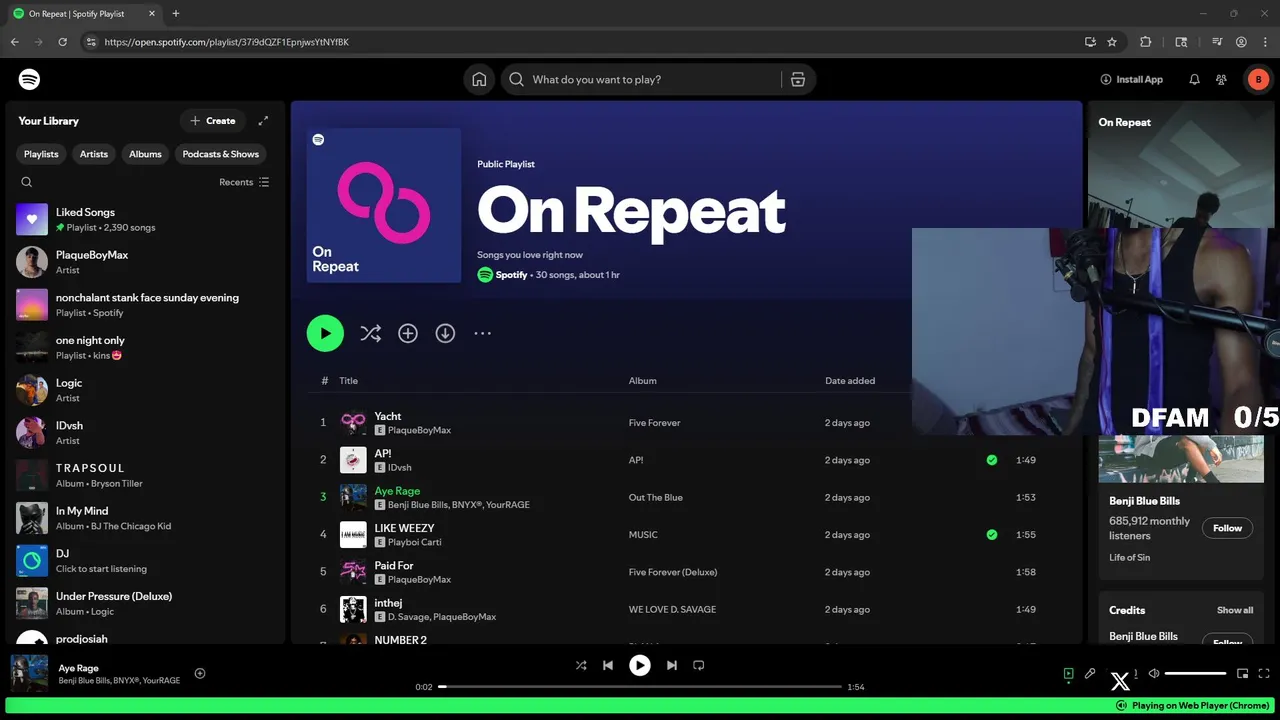
Task: Open WE LOVE D. SAVAGE album link
Action: point(672,609)
